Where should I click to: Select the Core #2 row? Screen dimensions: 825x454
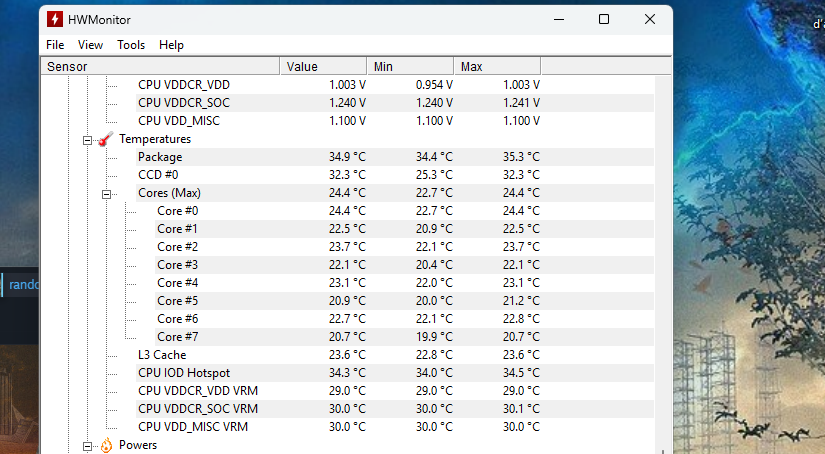point(404,247)
